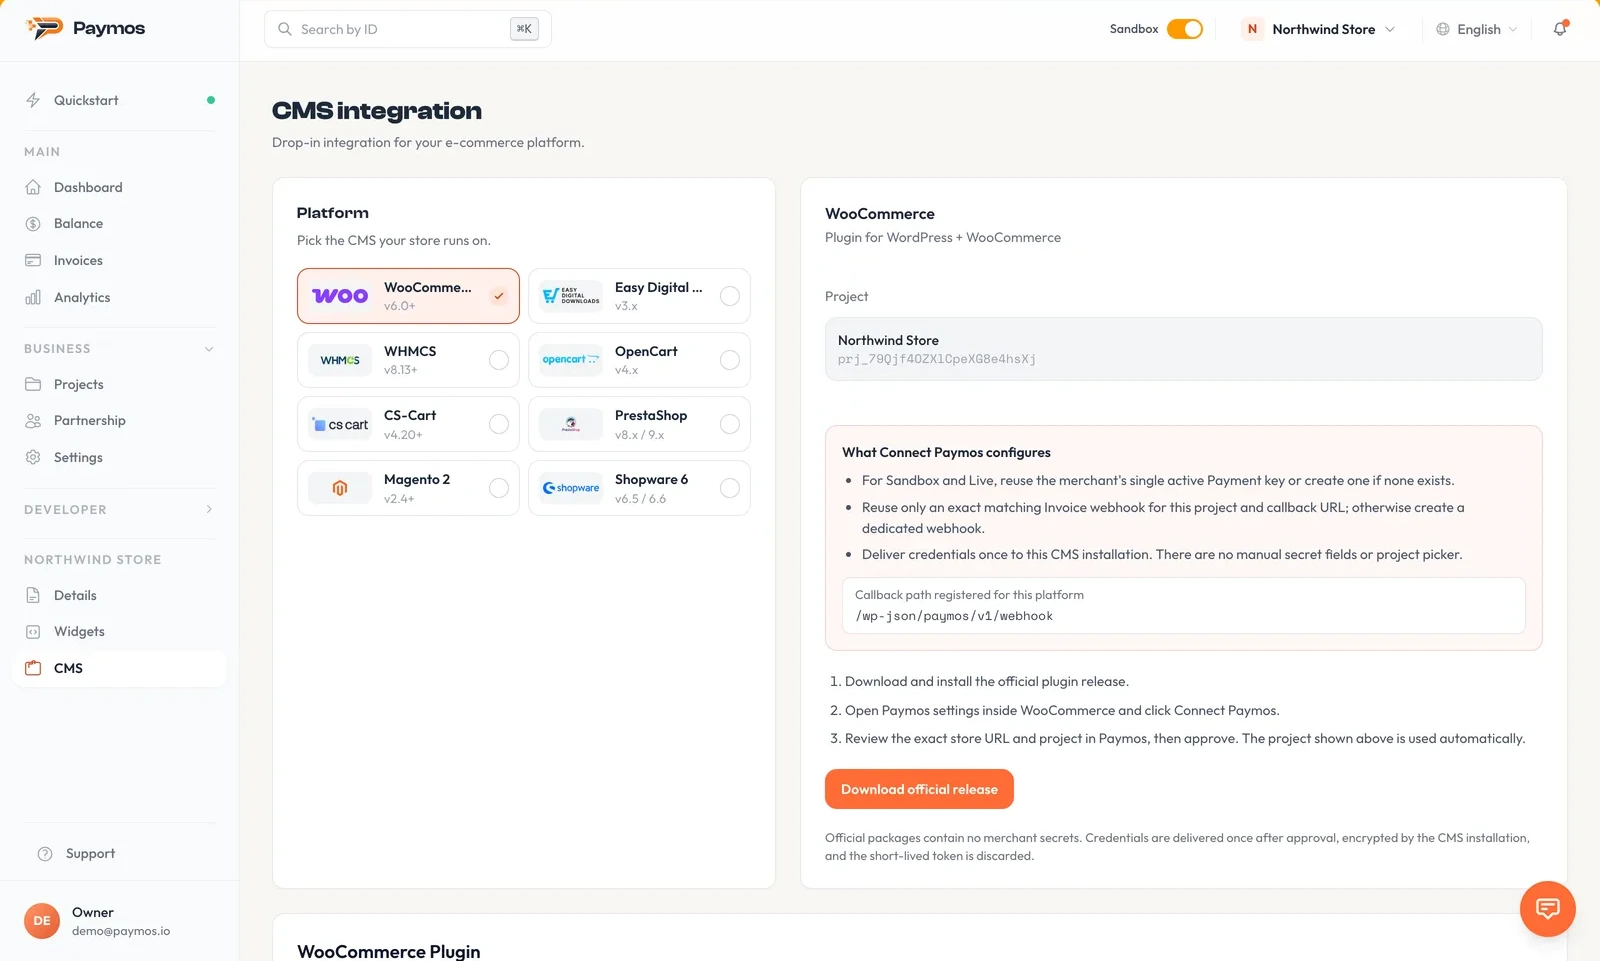Select the Shopware 6 platform radio
Screen dimensions: 1600x961
[730, 488]
